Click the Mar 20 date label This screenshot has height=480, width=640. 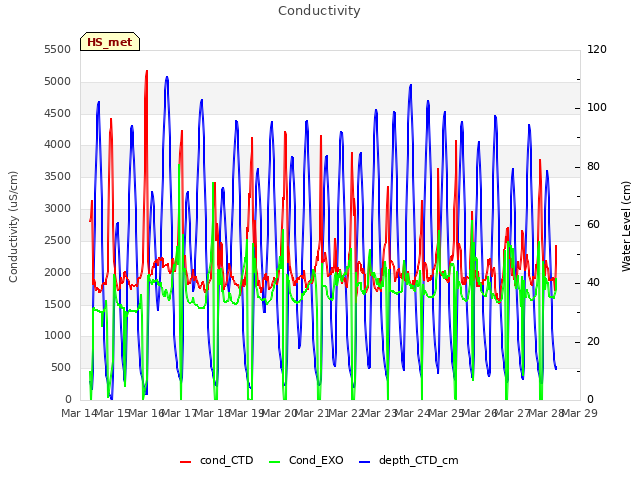pyautogui.click(x=279, y=413)
